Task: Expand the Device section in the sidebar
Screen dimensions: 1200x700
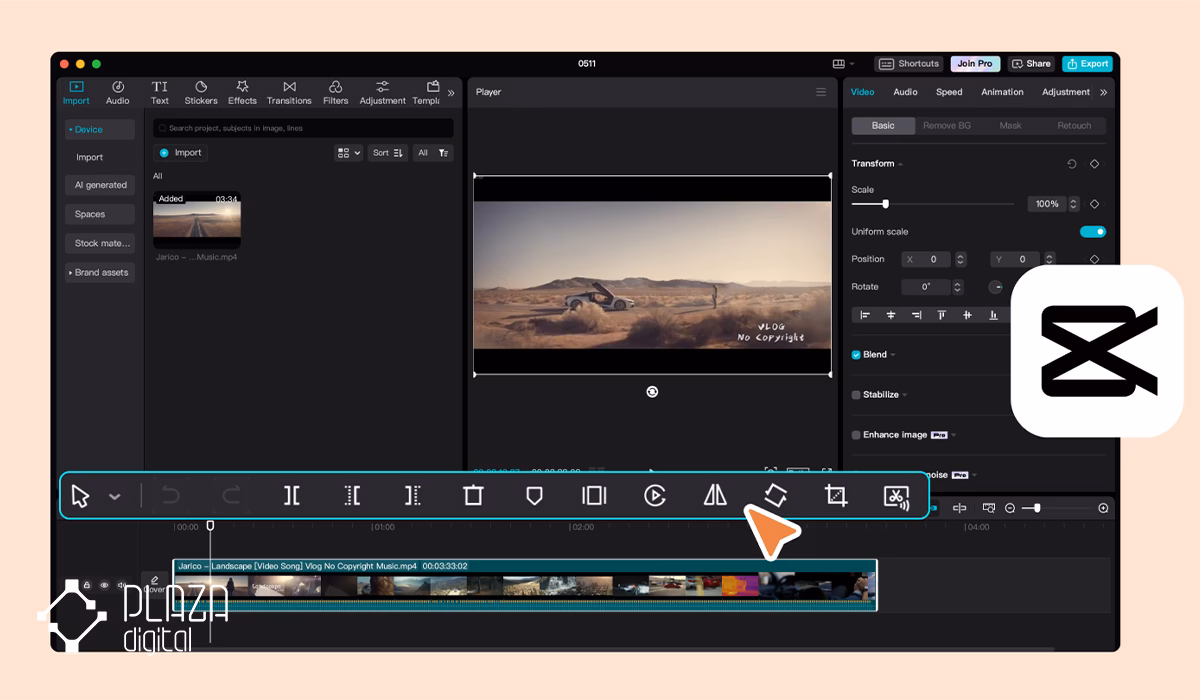Action: click(99, 129)
